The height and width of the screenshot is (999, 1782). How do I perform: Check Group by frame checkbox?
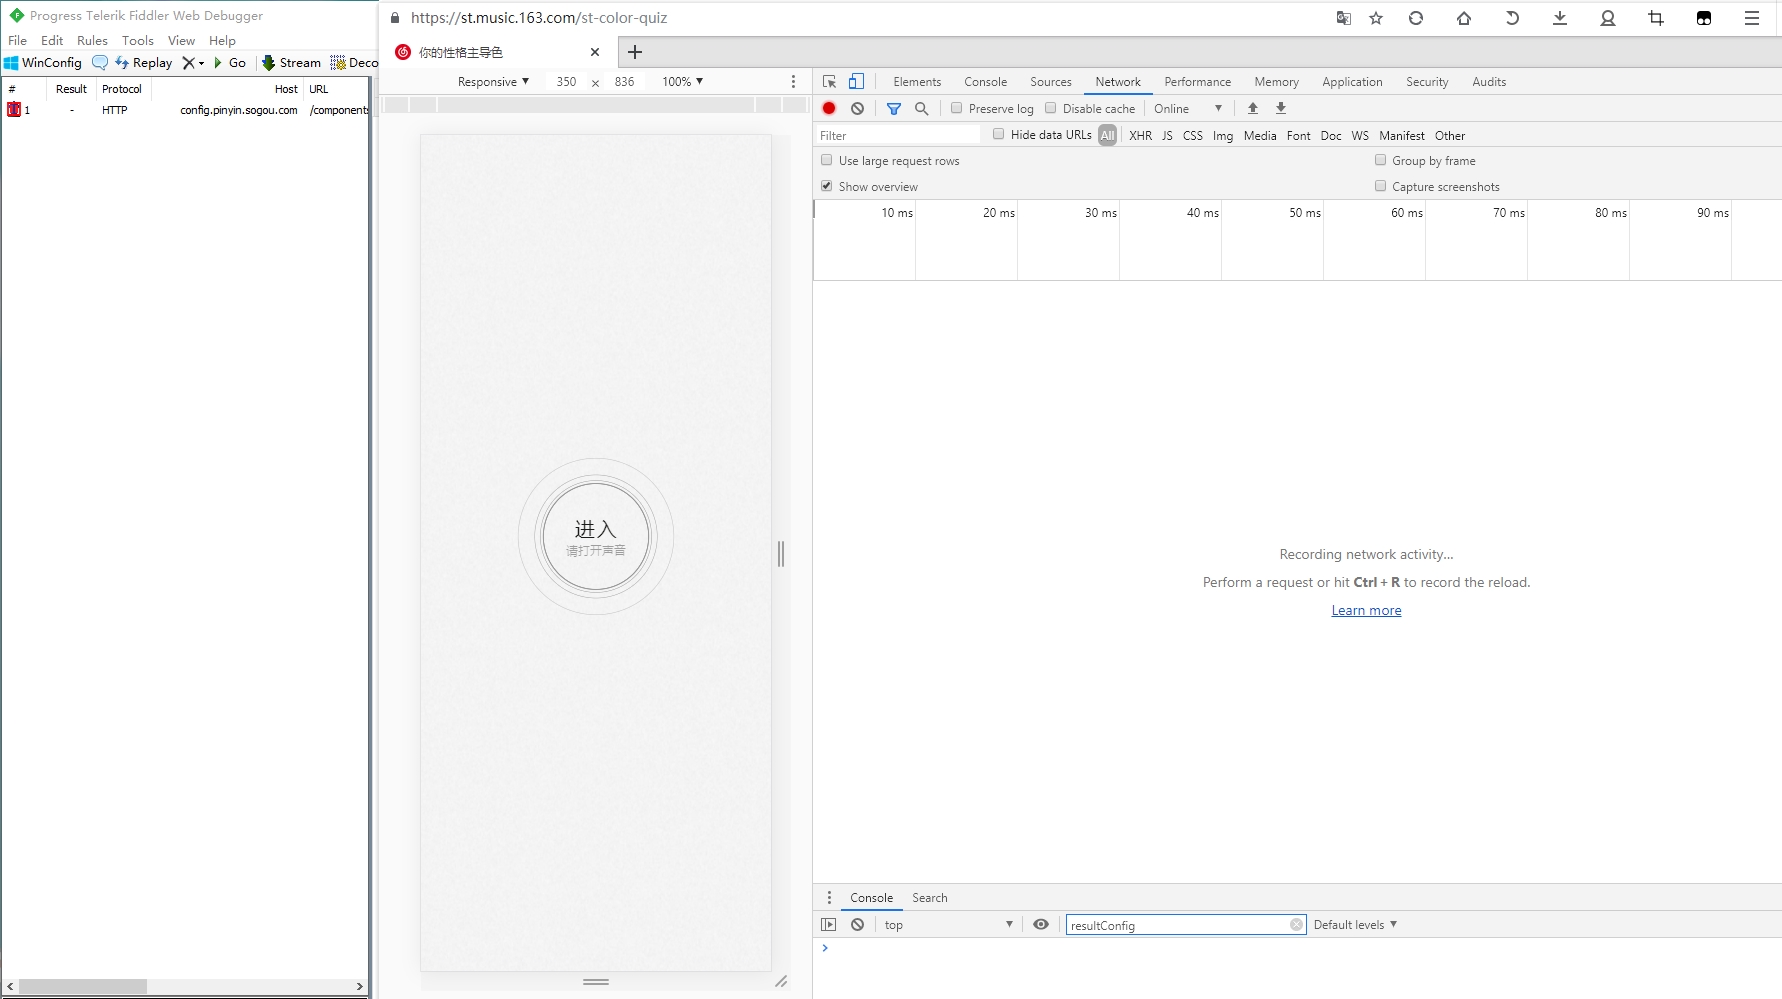click(1381, 160)
